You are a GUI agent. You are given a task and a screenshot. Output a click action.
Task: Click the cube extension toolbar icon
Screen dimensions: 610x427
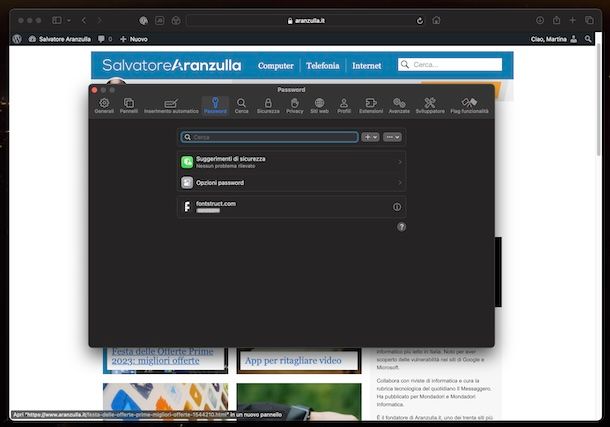(x=176, y=20)
